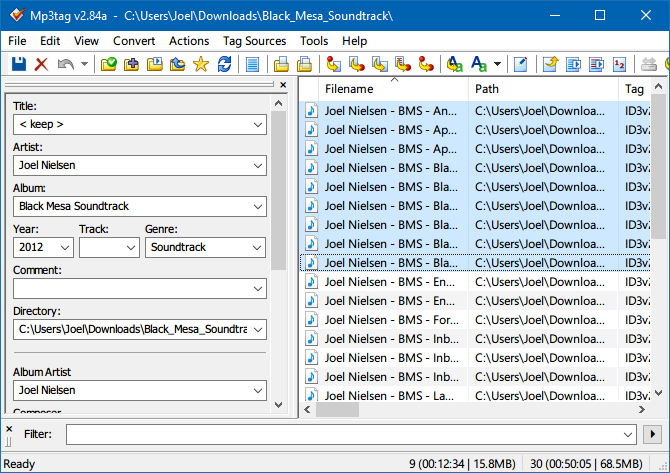Viewport: 670px width, 473px height.
Task: Click the blue-arrow folder toolbar icon
Action: [177, 64]
